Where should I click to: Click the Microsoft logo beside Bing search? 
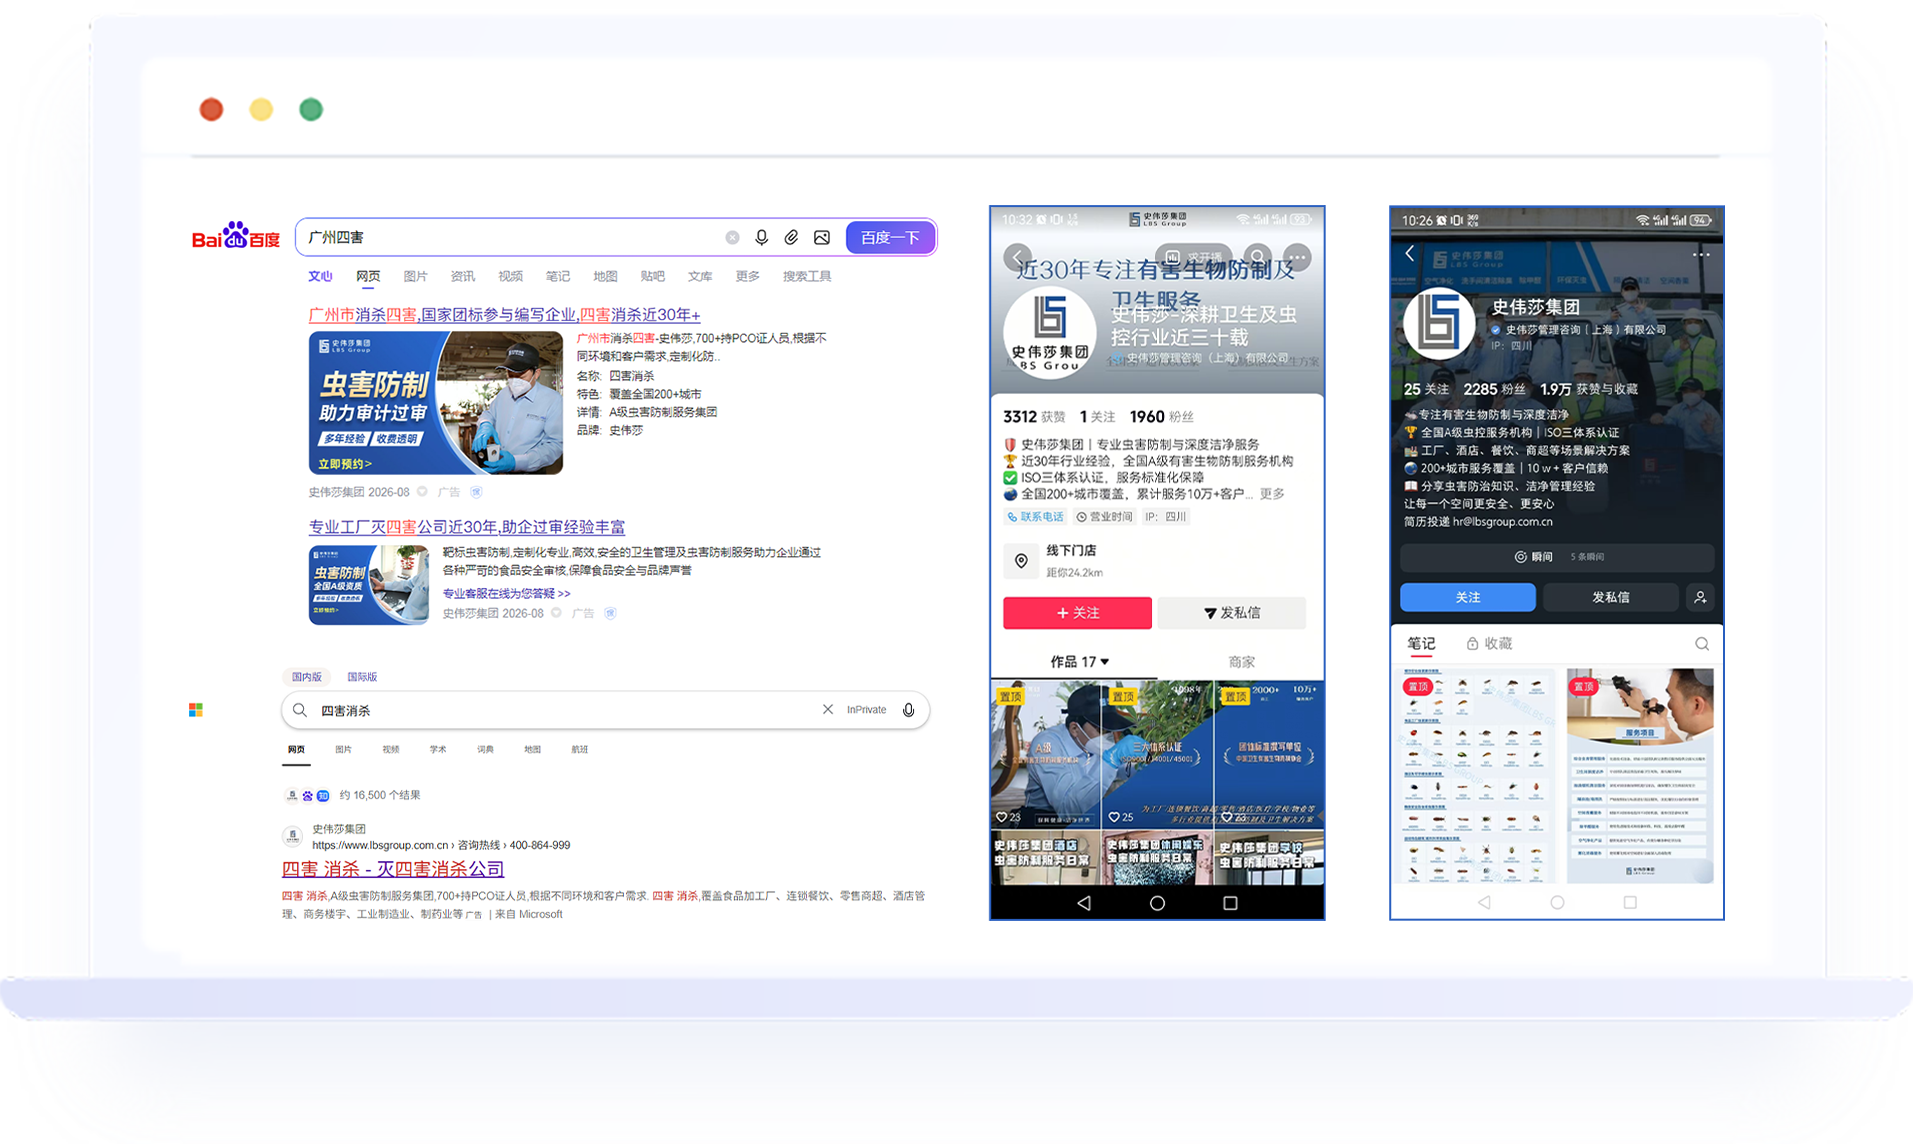click(196, 710)
